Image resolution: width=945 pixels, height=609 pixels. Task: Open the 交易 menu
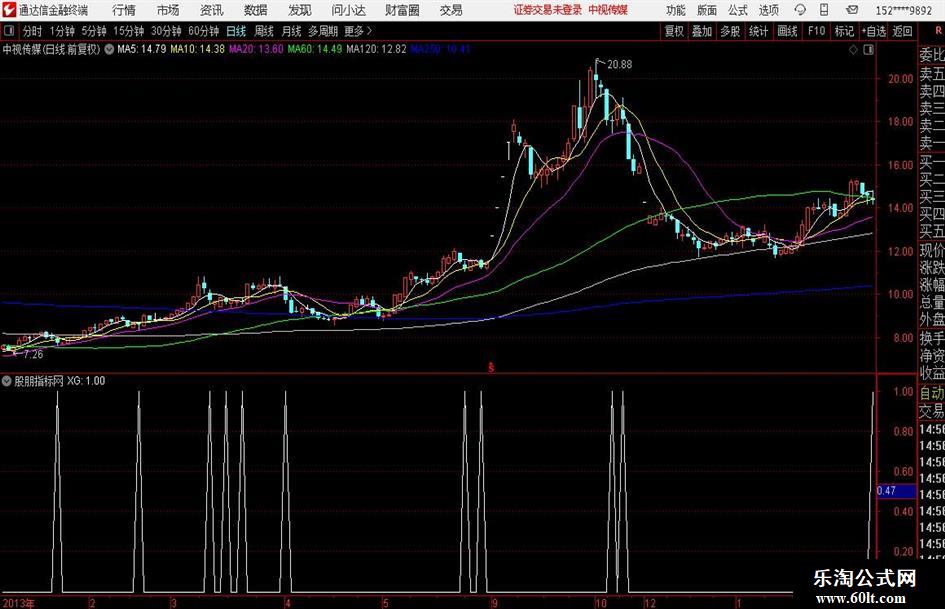[x=451, y=10]
